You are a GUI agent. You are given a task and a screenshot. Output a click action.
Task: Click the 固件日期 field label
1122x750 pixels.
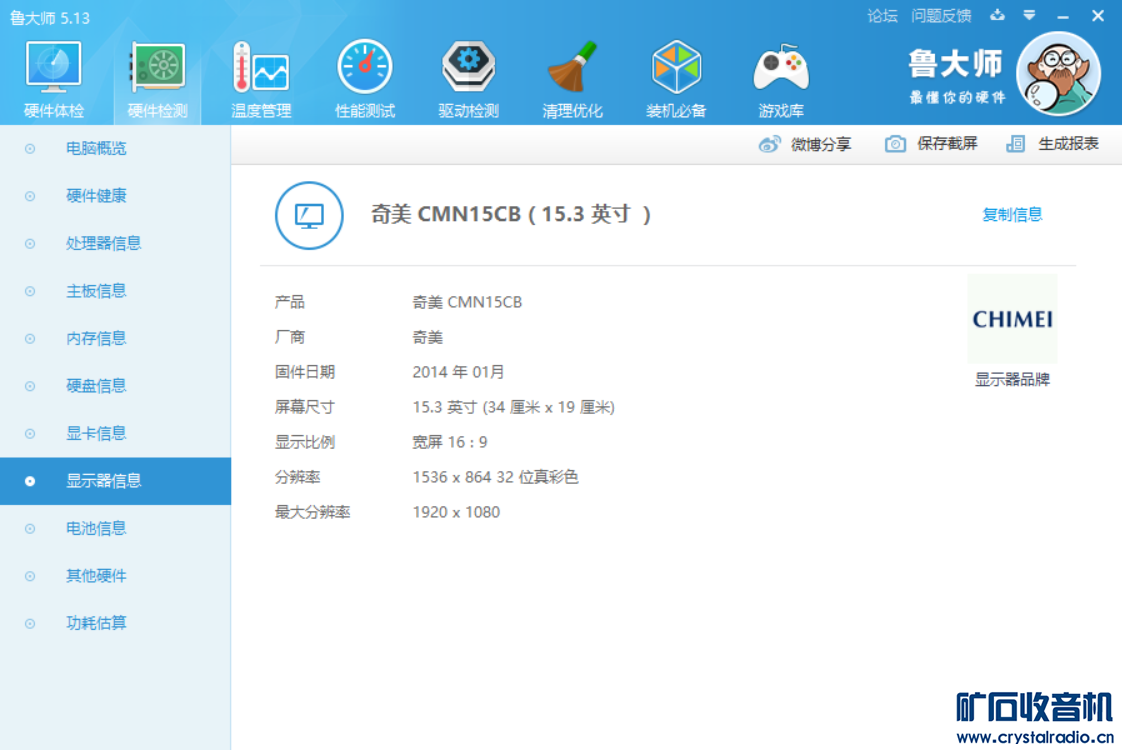point(305,372)
